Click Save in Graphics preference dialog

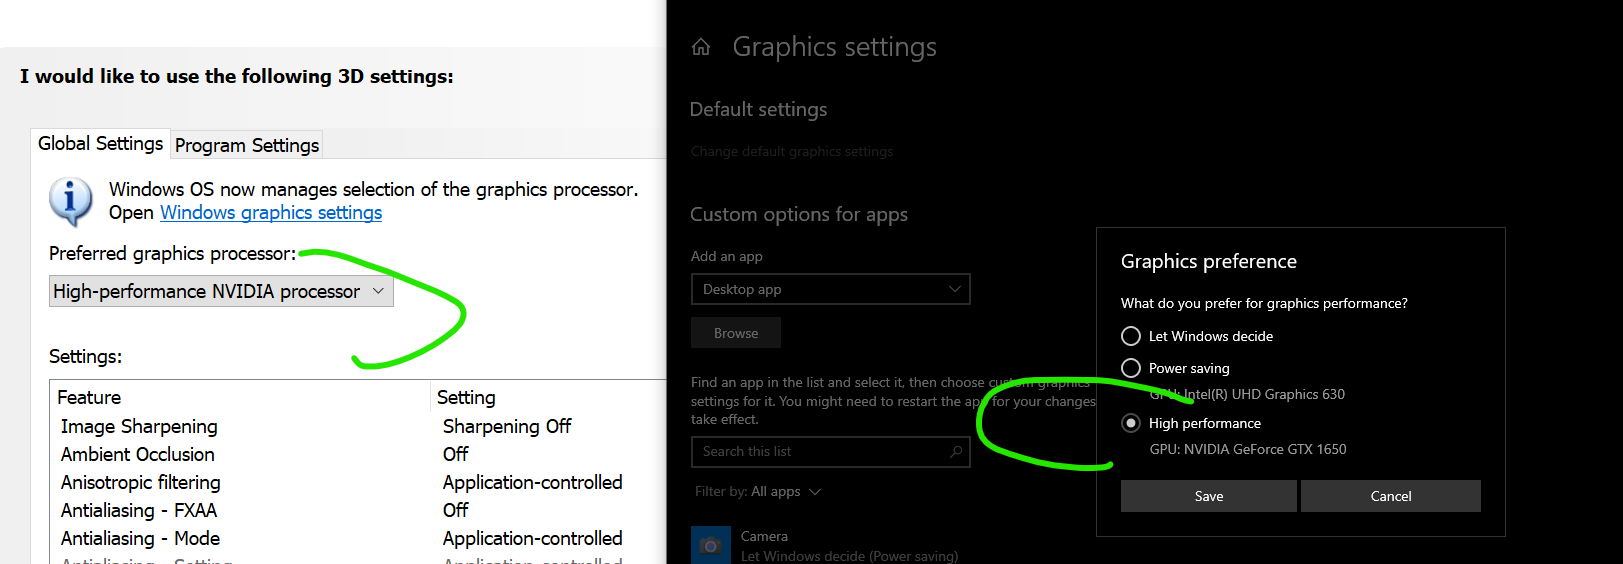[x=1208, y=496]
